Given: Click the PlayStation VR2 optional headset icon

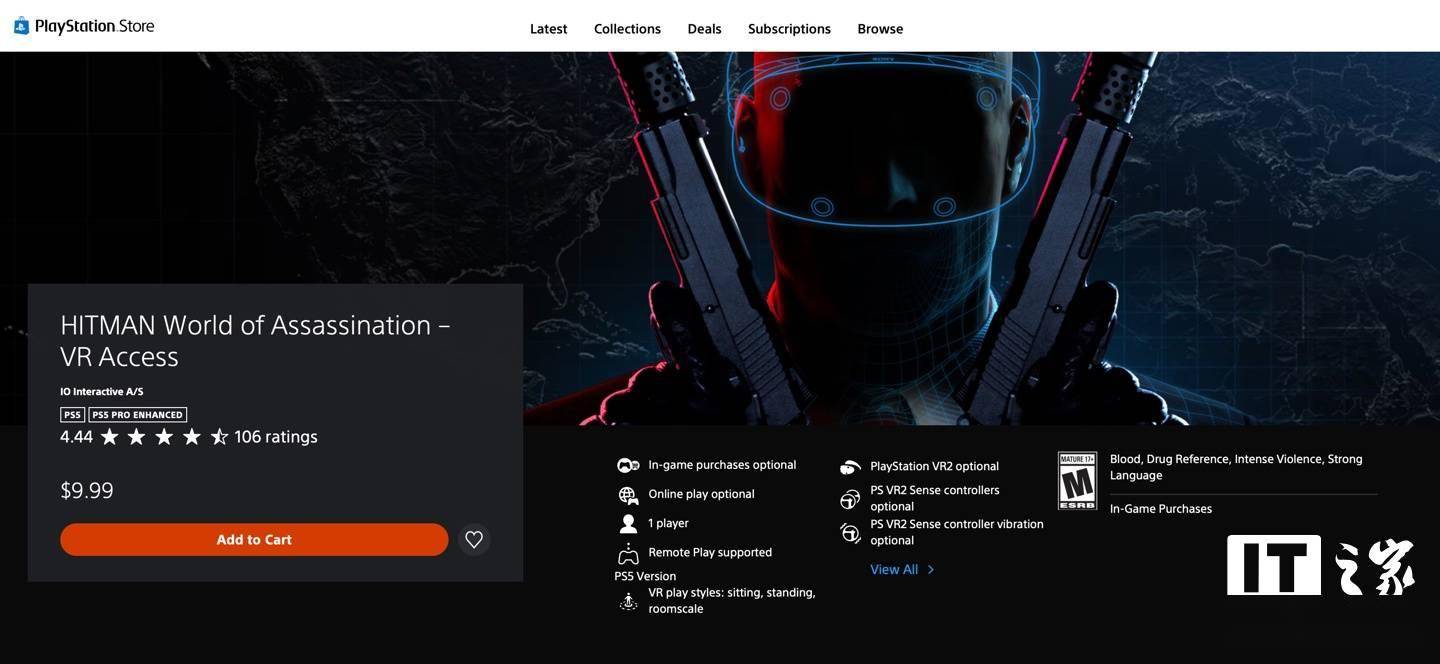Looking at the screenshot, I should point(850,467).
